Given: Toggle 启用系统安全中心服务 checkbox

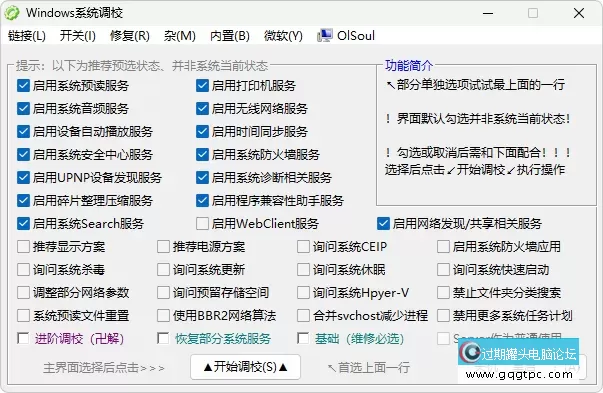Looking at the screenshot, I should pos(23,155).
